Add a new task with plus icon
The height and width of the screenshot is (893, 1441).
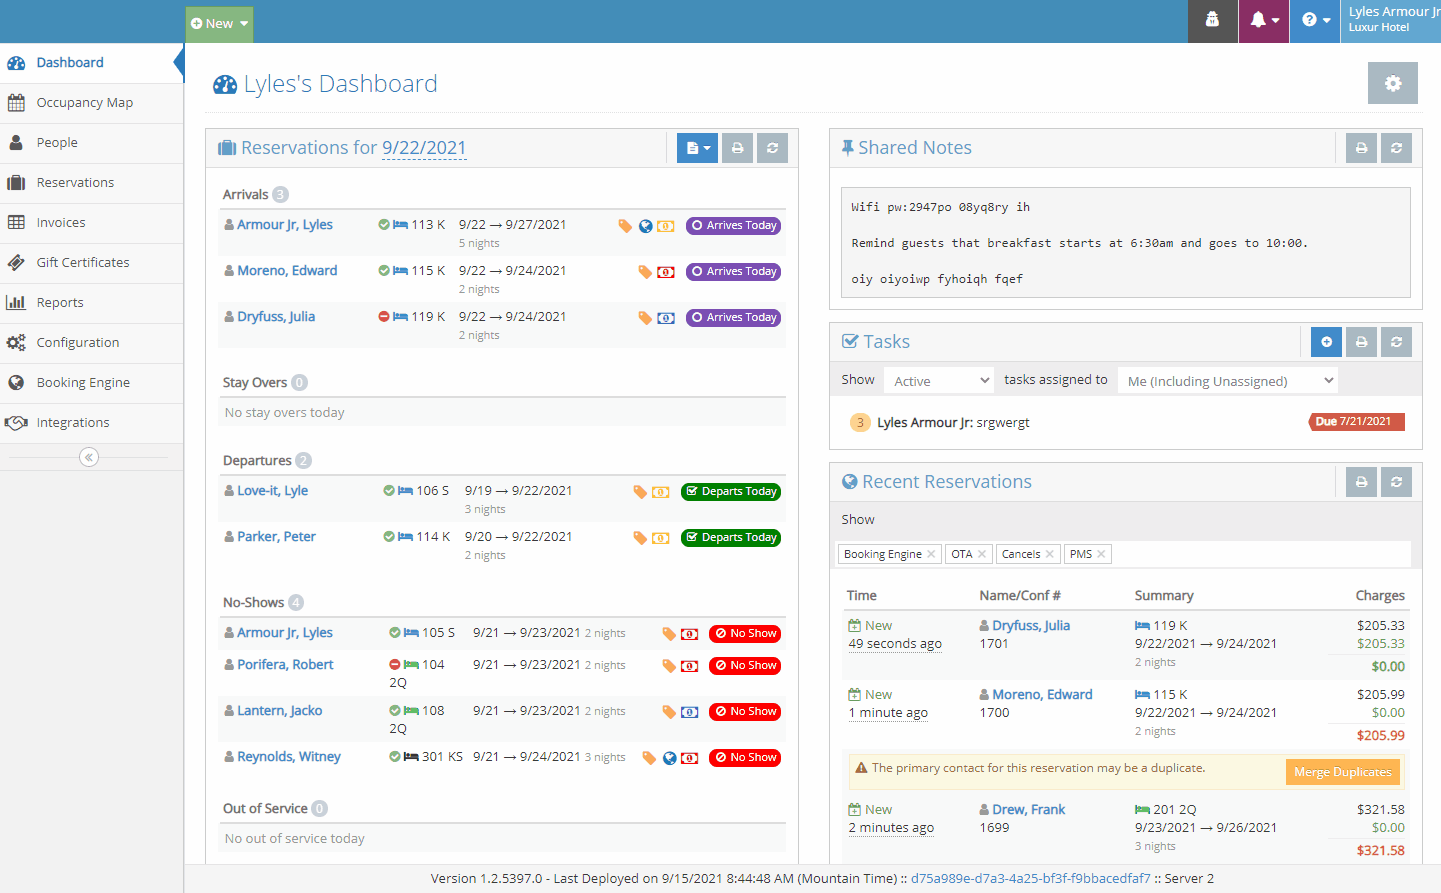pyautogui.click(x=1326, y=342)
